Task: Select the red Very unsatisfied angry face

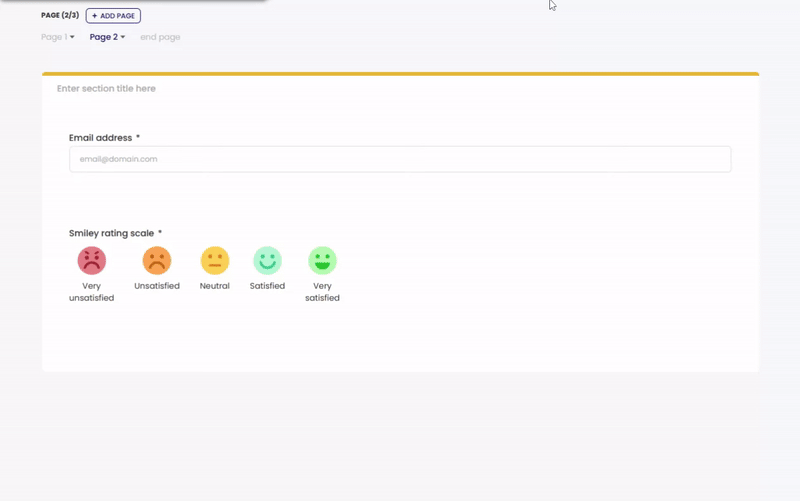Action: 92,261
